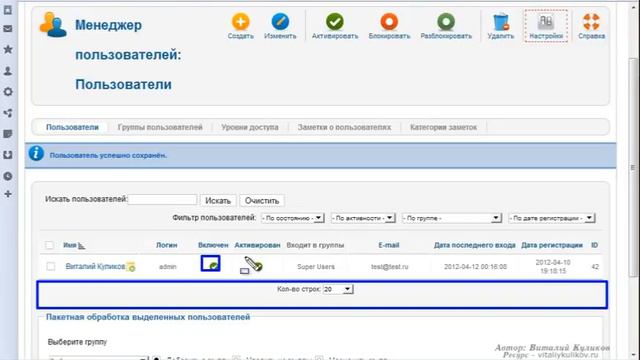640x360 pixels.
Task: Click the clock icon in left sidebar
Action: [8, 176]
